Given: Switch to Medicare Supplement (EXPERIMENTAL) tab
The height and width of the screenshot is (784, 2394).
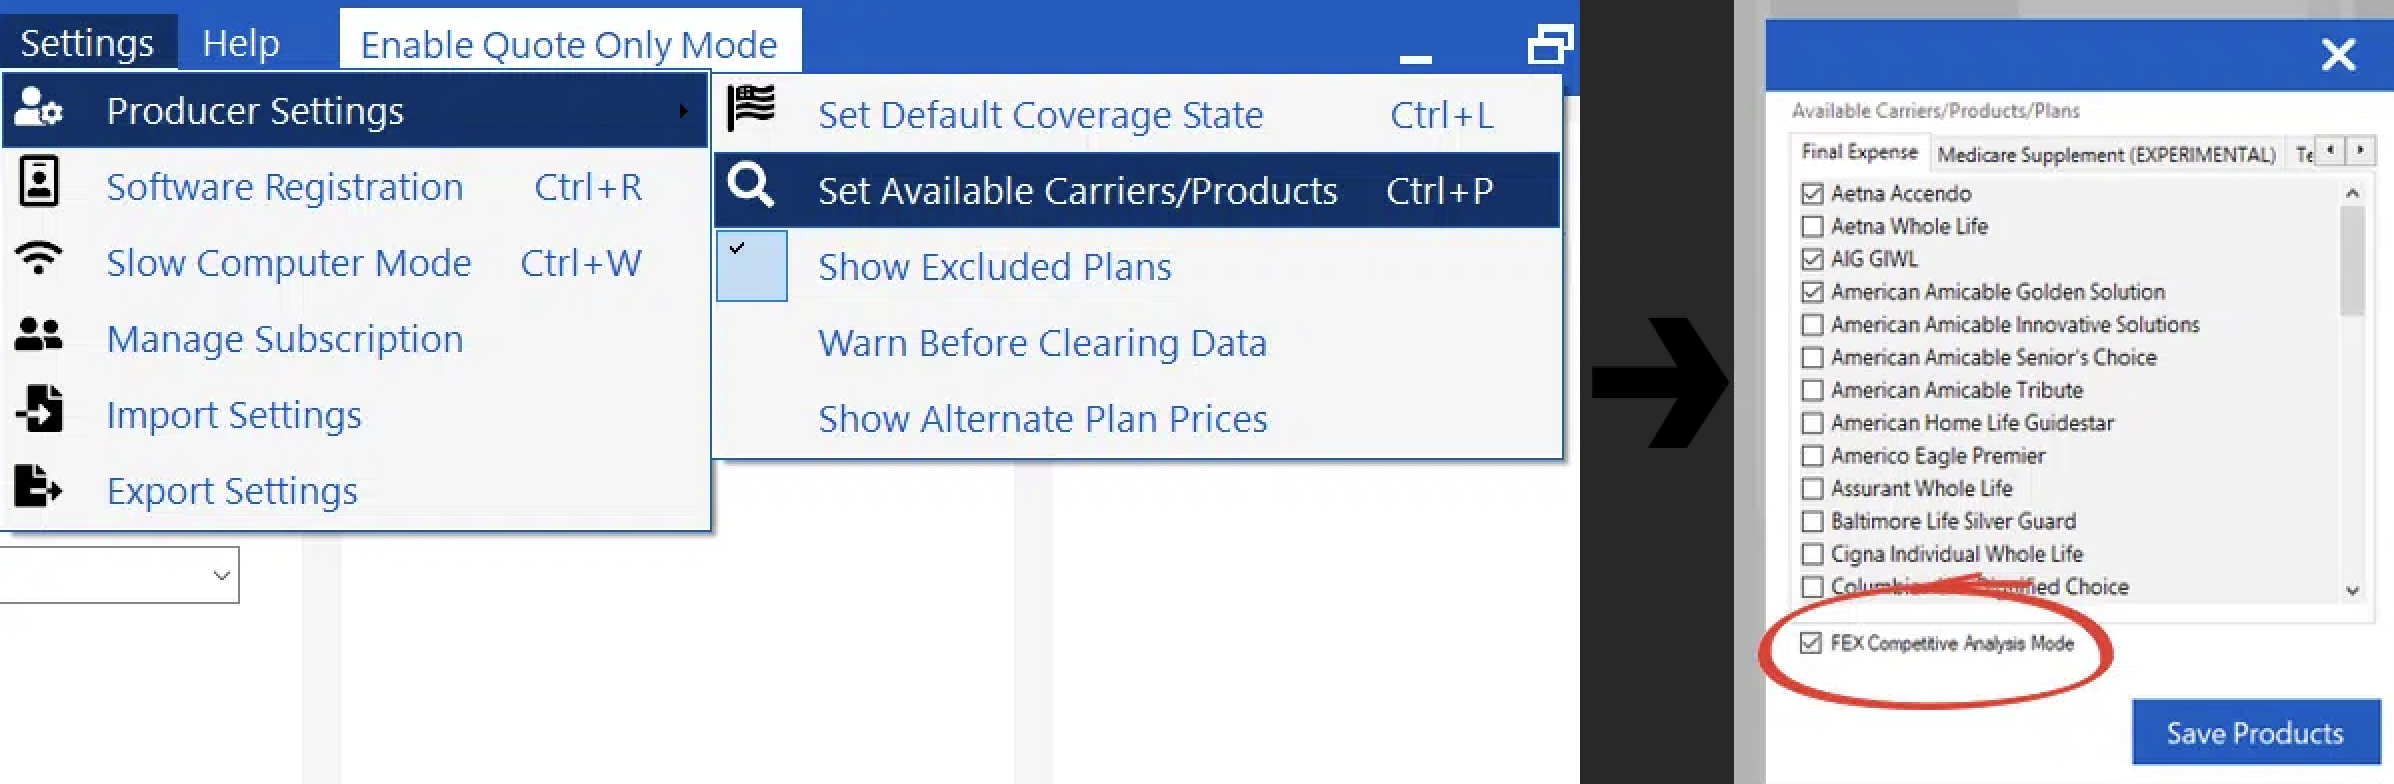Looking at the screenshot, I should pyautogui.click(x=2106, y=154).
